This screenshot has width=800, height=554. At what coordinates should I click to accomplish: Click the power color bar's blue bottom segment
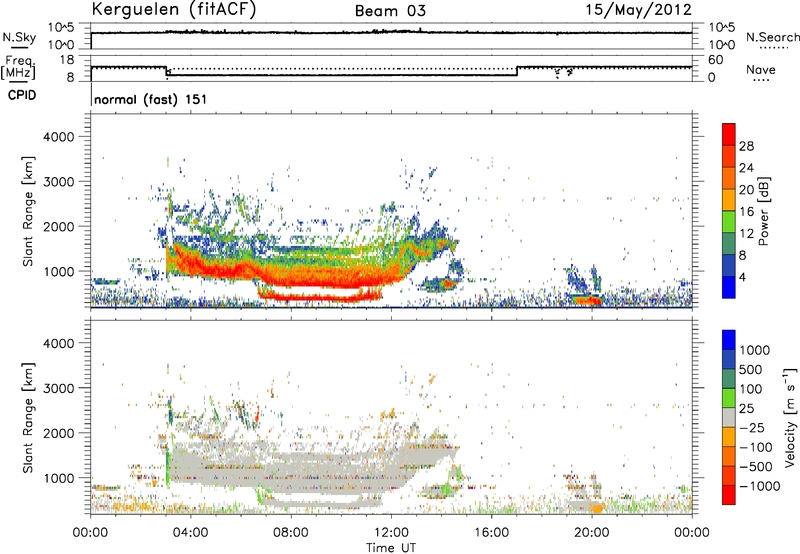pyautogui.click(x=729, y=287)
